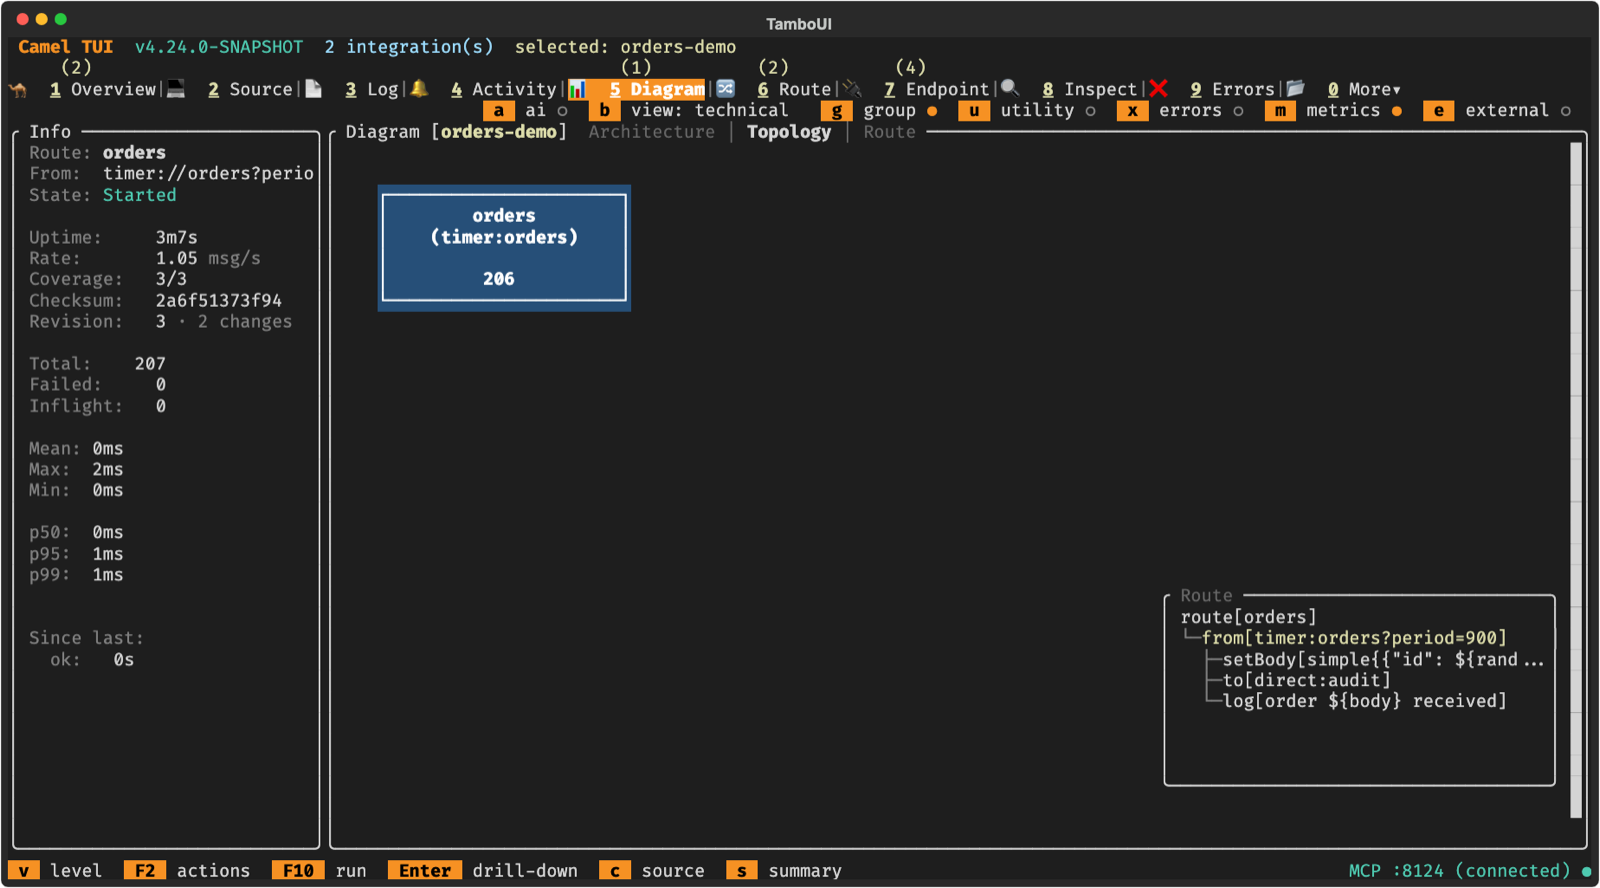Click the laptop icon before Source tab
The image size is (1600, 888).
pos(176,89)
